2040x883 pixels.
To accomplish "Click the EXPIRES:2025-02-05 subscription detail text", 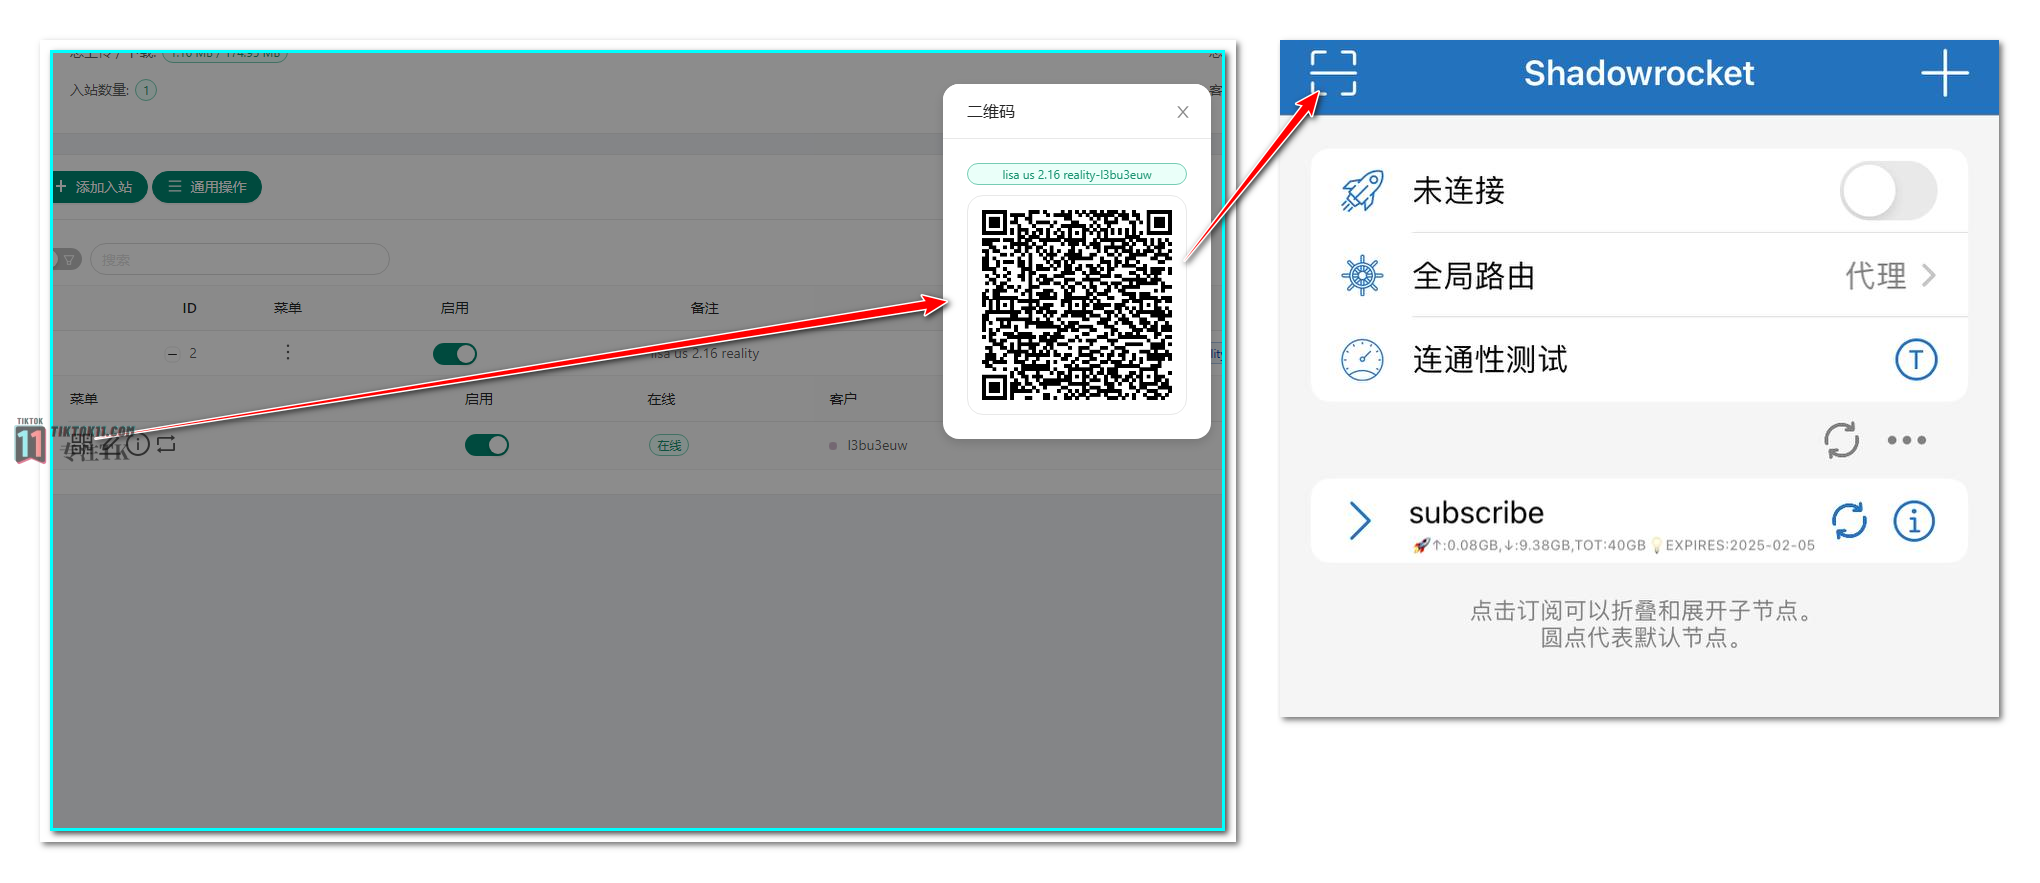I will click(1740, 545).
